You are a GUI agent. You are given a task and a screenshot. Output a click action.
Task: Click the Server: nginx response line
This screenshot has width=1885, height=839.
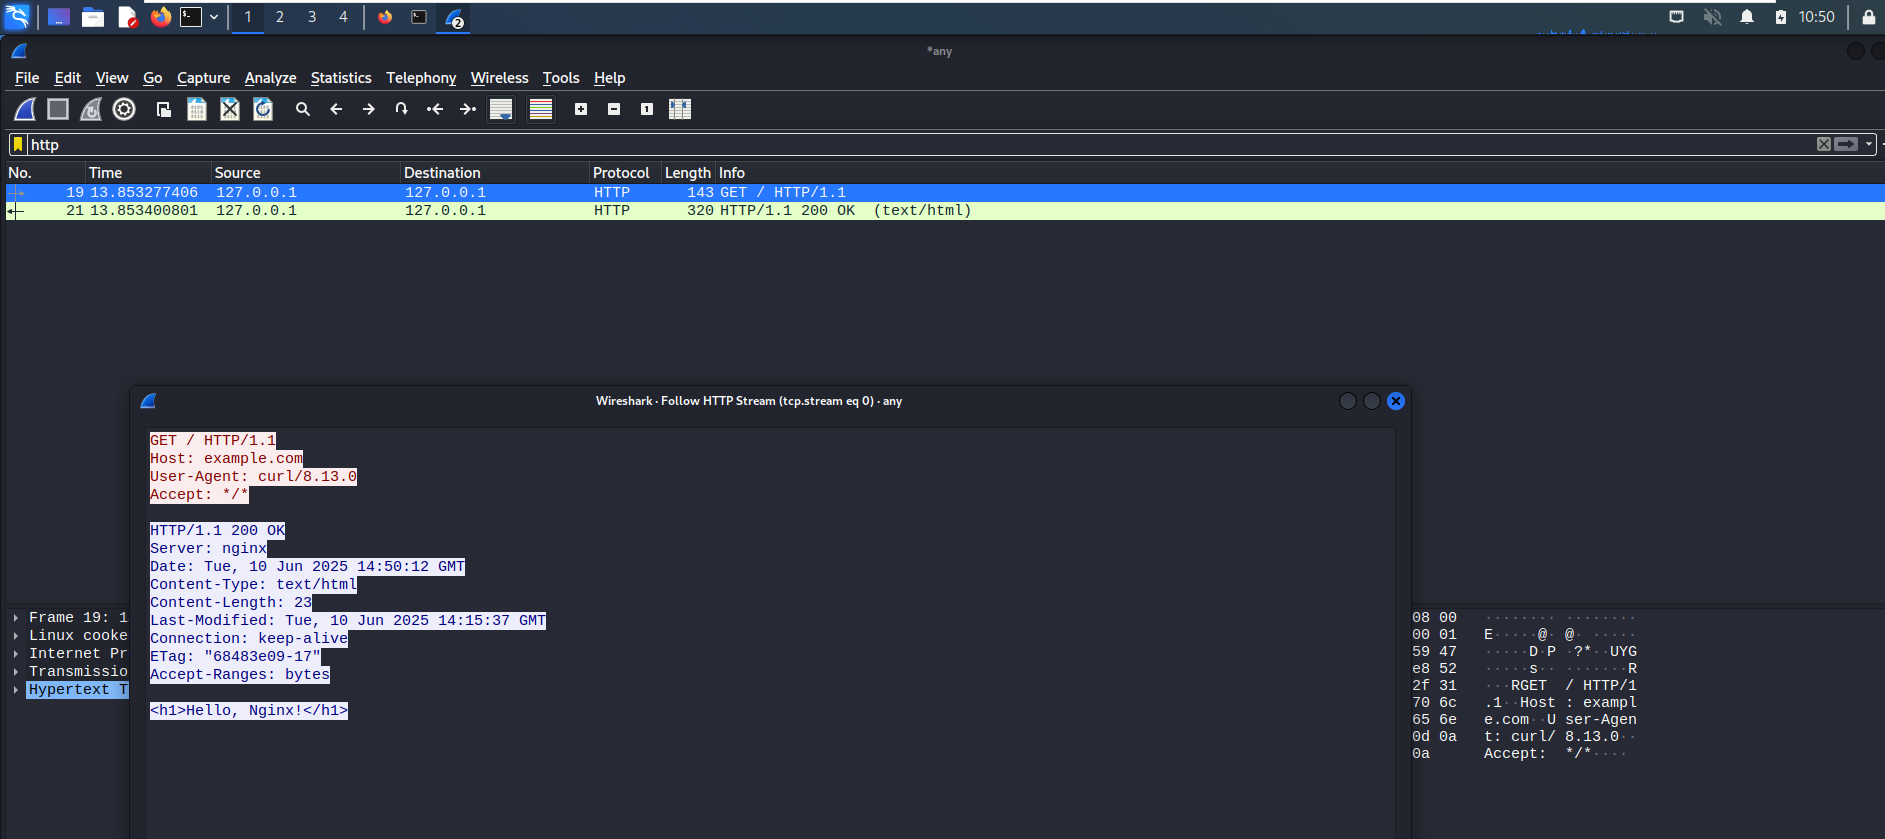(x=208, y=549)
